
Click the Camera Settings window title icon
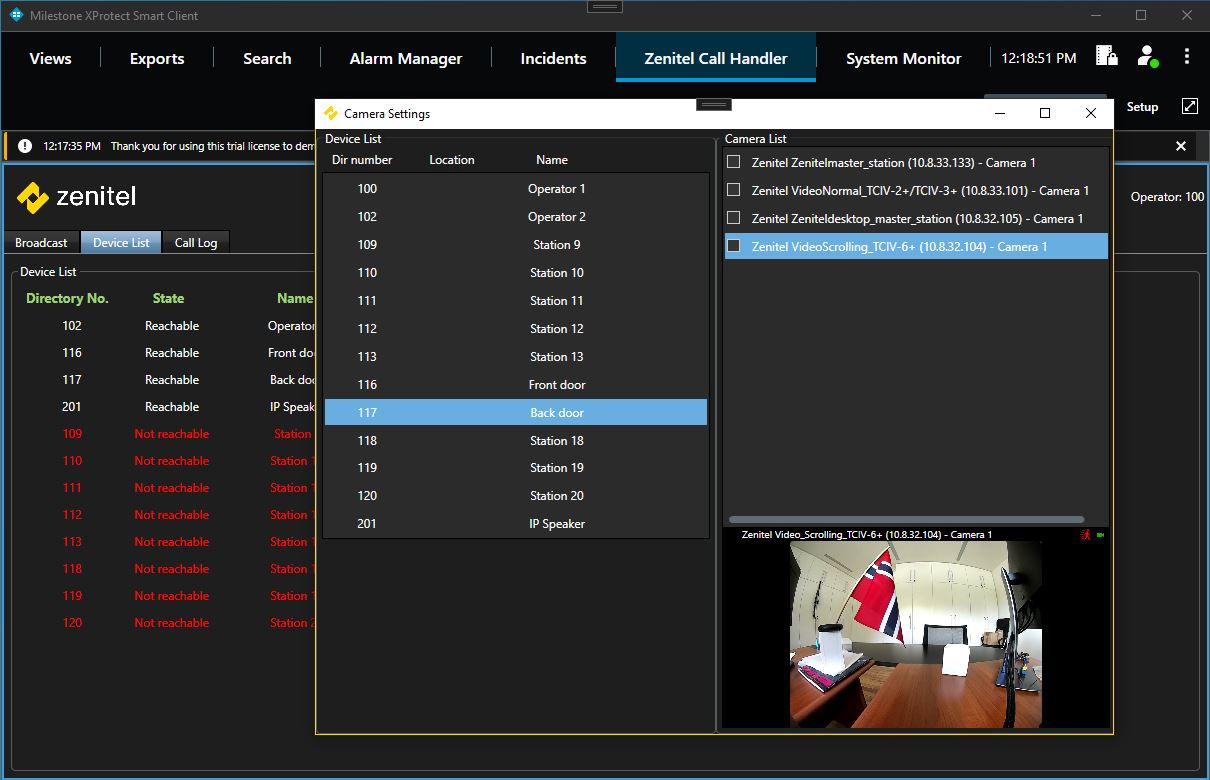pyautogui.click(x=331, y=114)
